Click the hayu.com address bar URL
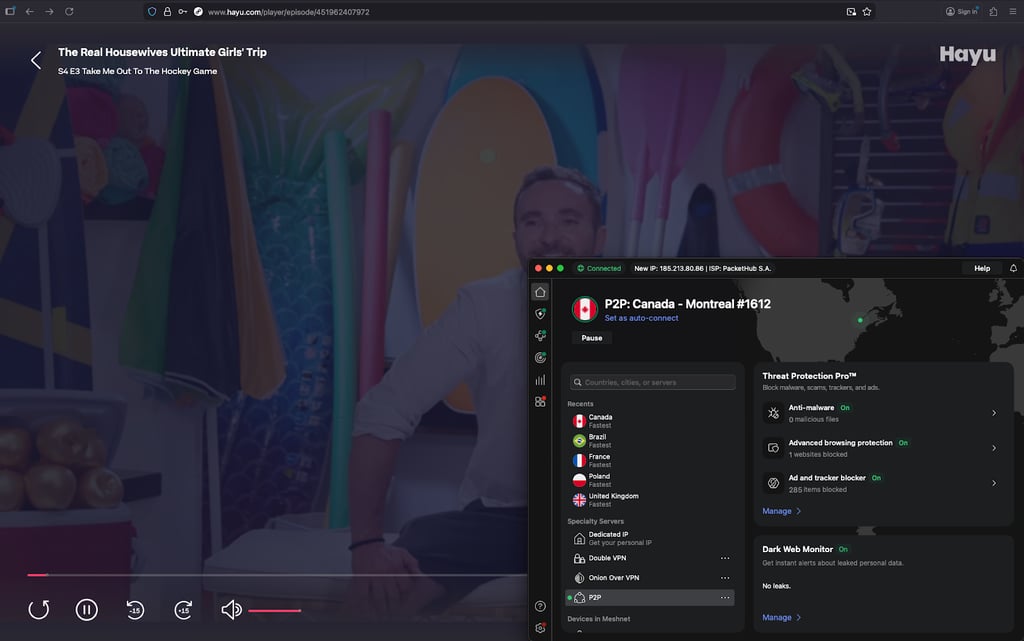 (x=289, y=12)
